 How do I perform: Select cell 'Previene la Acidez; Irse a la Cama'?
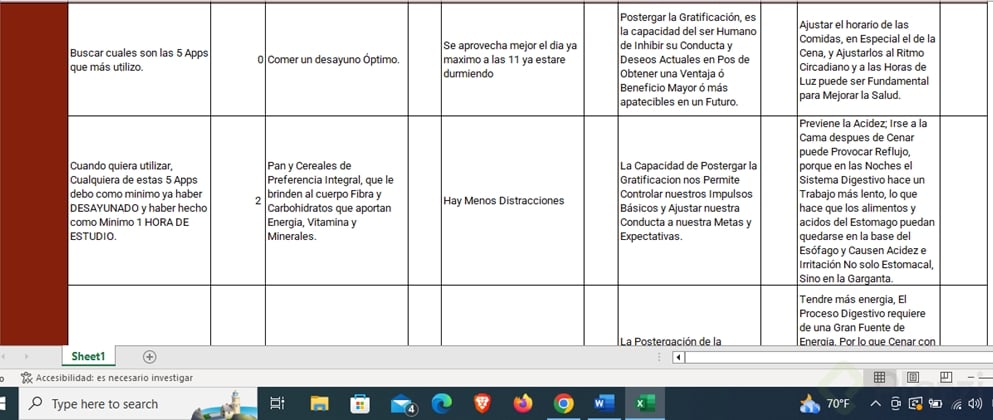[x=869, y=200]
